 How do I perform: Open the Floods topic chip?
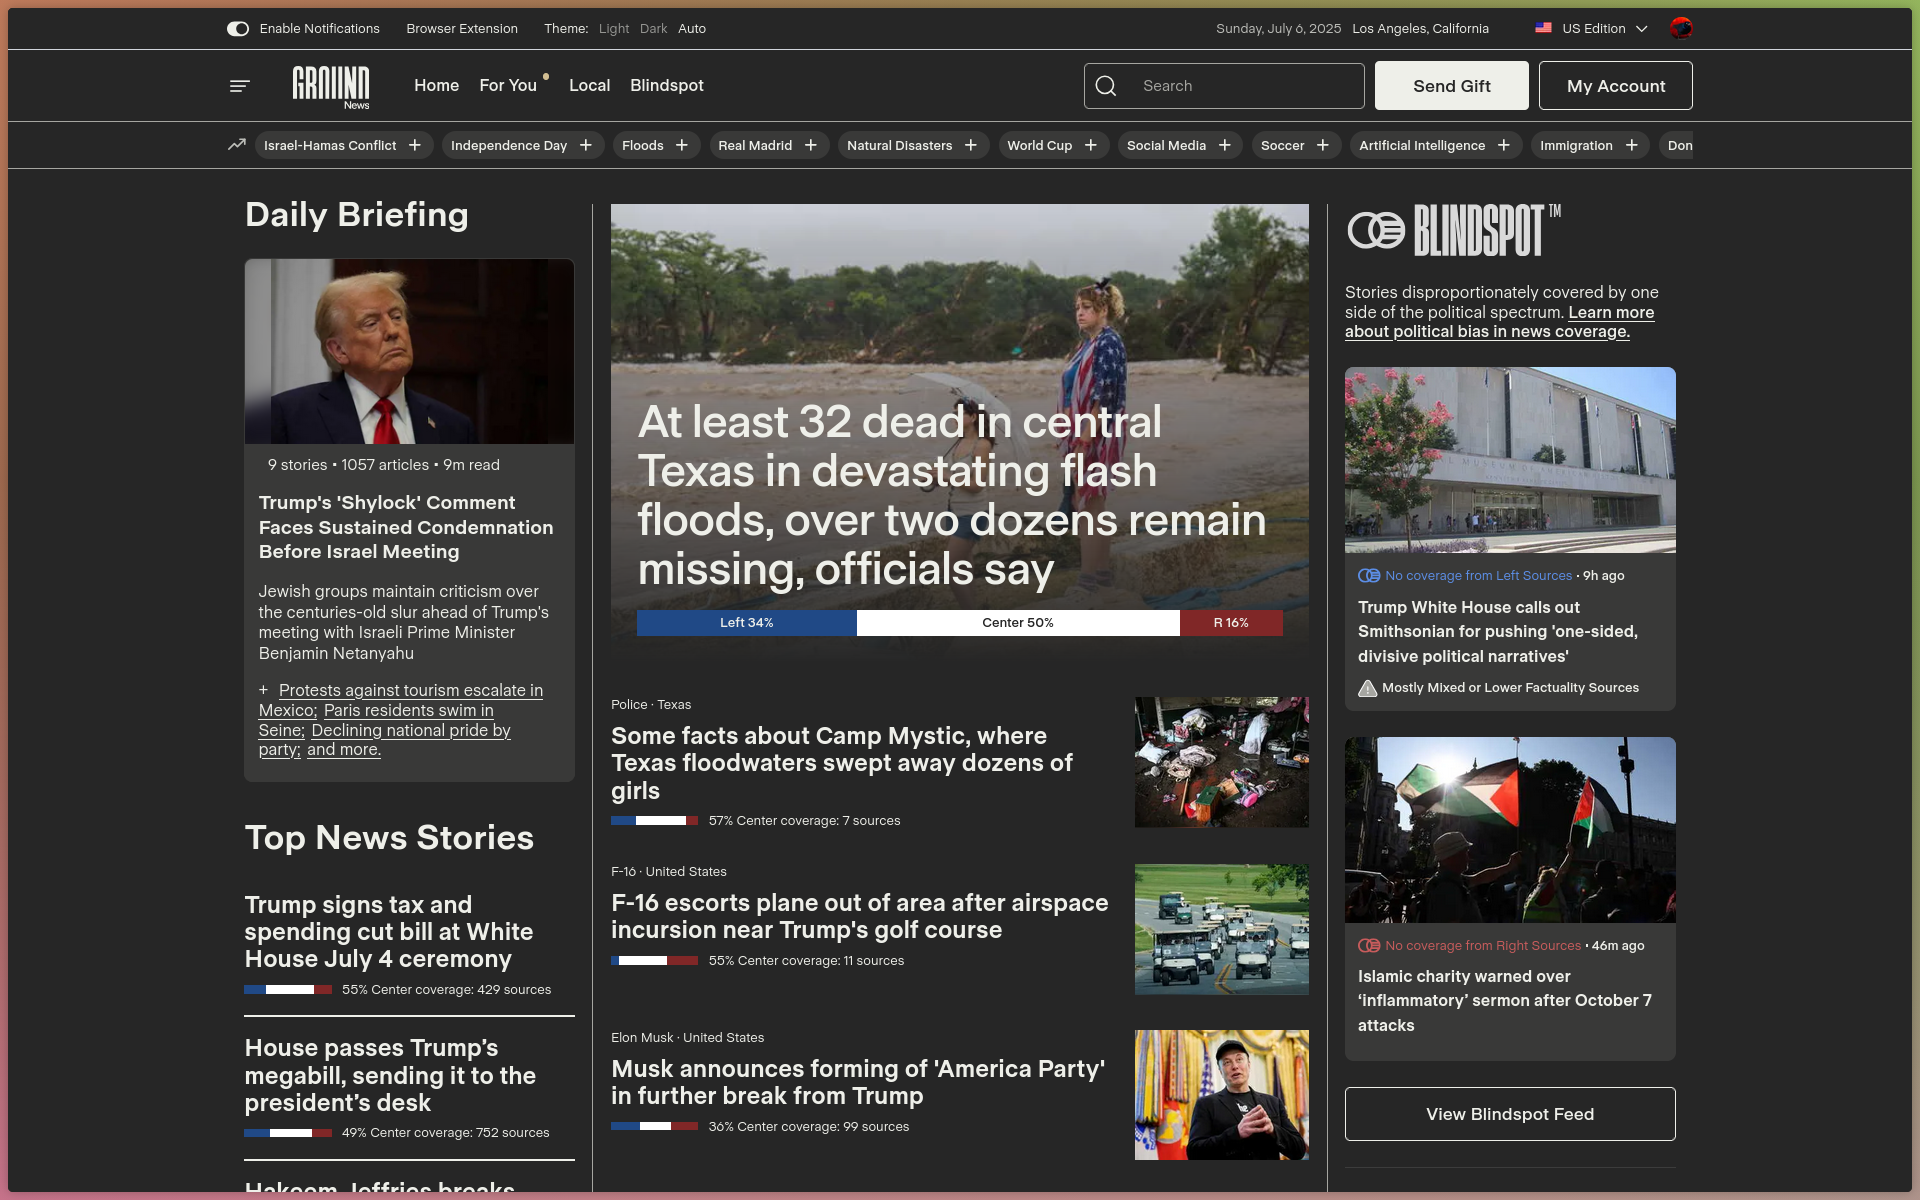tap(642, 146)
